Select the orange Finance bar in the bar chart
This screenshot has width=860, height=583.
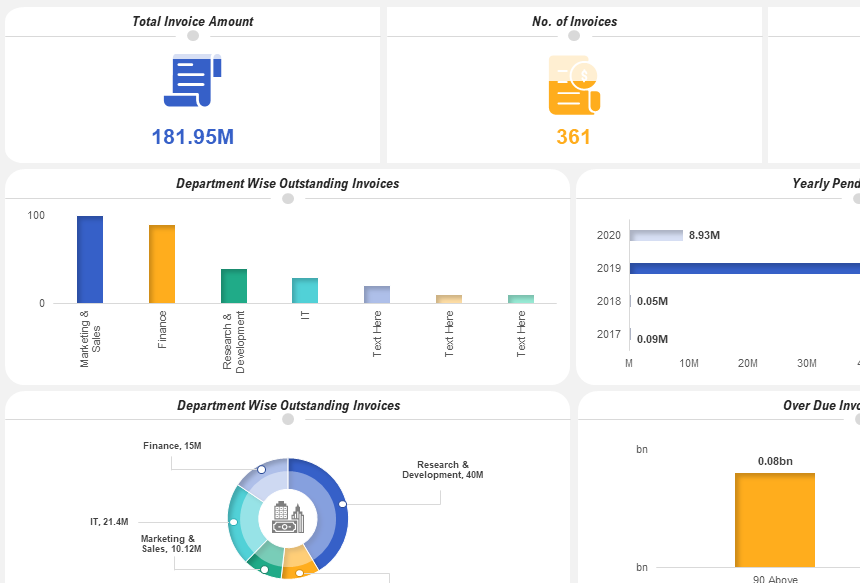click(x=162, y=264)
